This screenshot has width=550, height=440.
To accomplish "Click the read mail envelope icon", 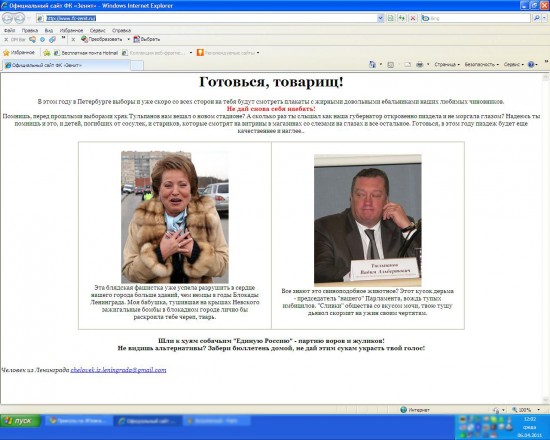I will click(x=407, y=65).
